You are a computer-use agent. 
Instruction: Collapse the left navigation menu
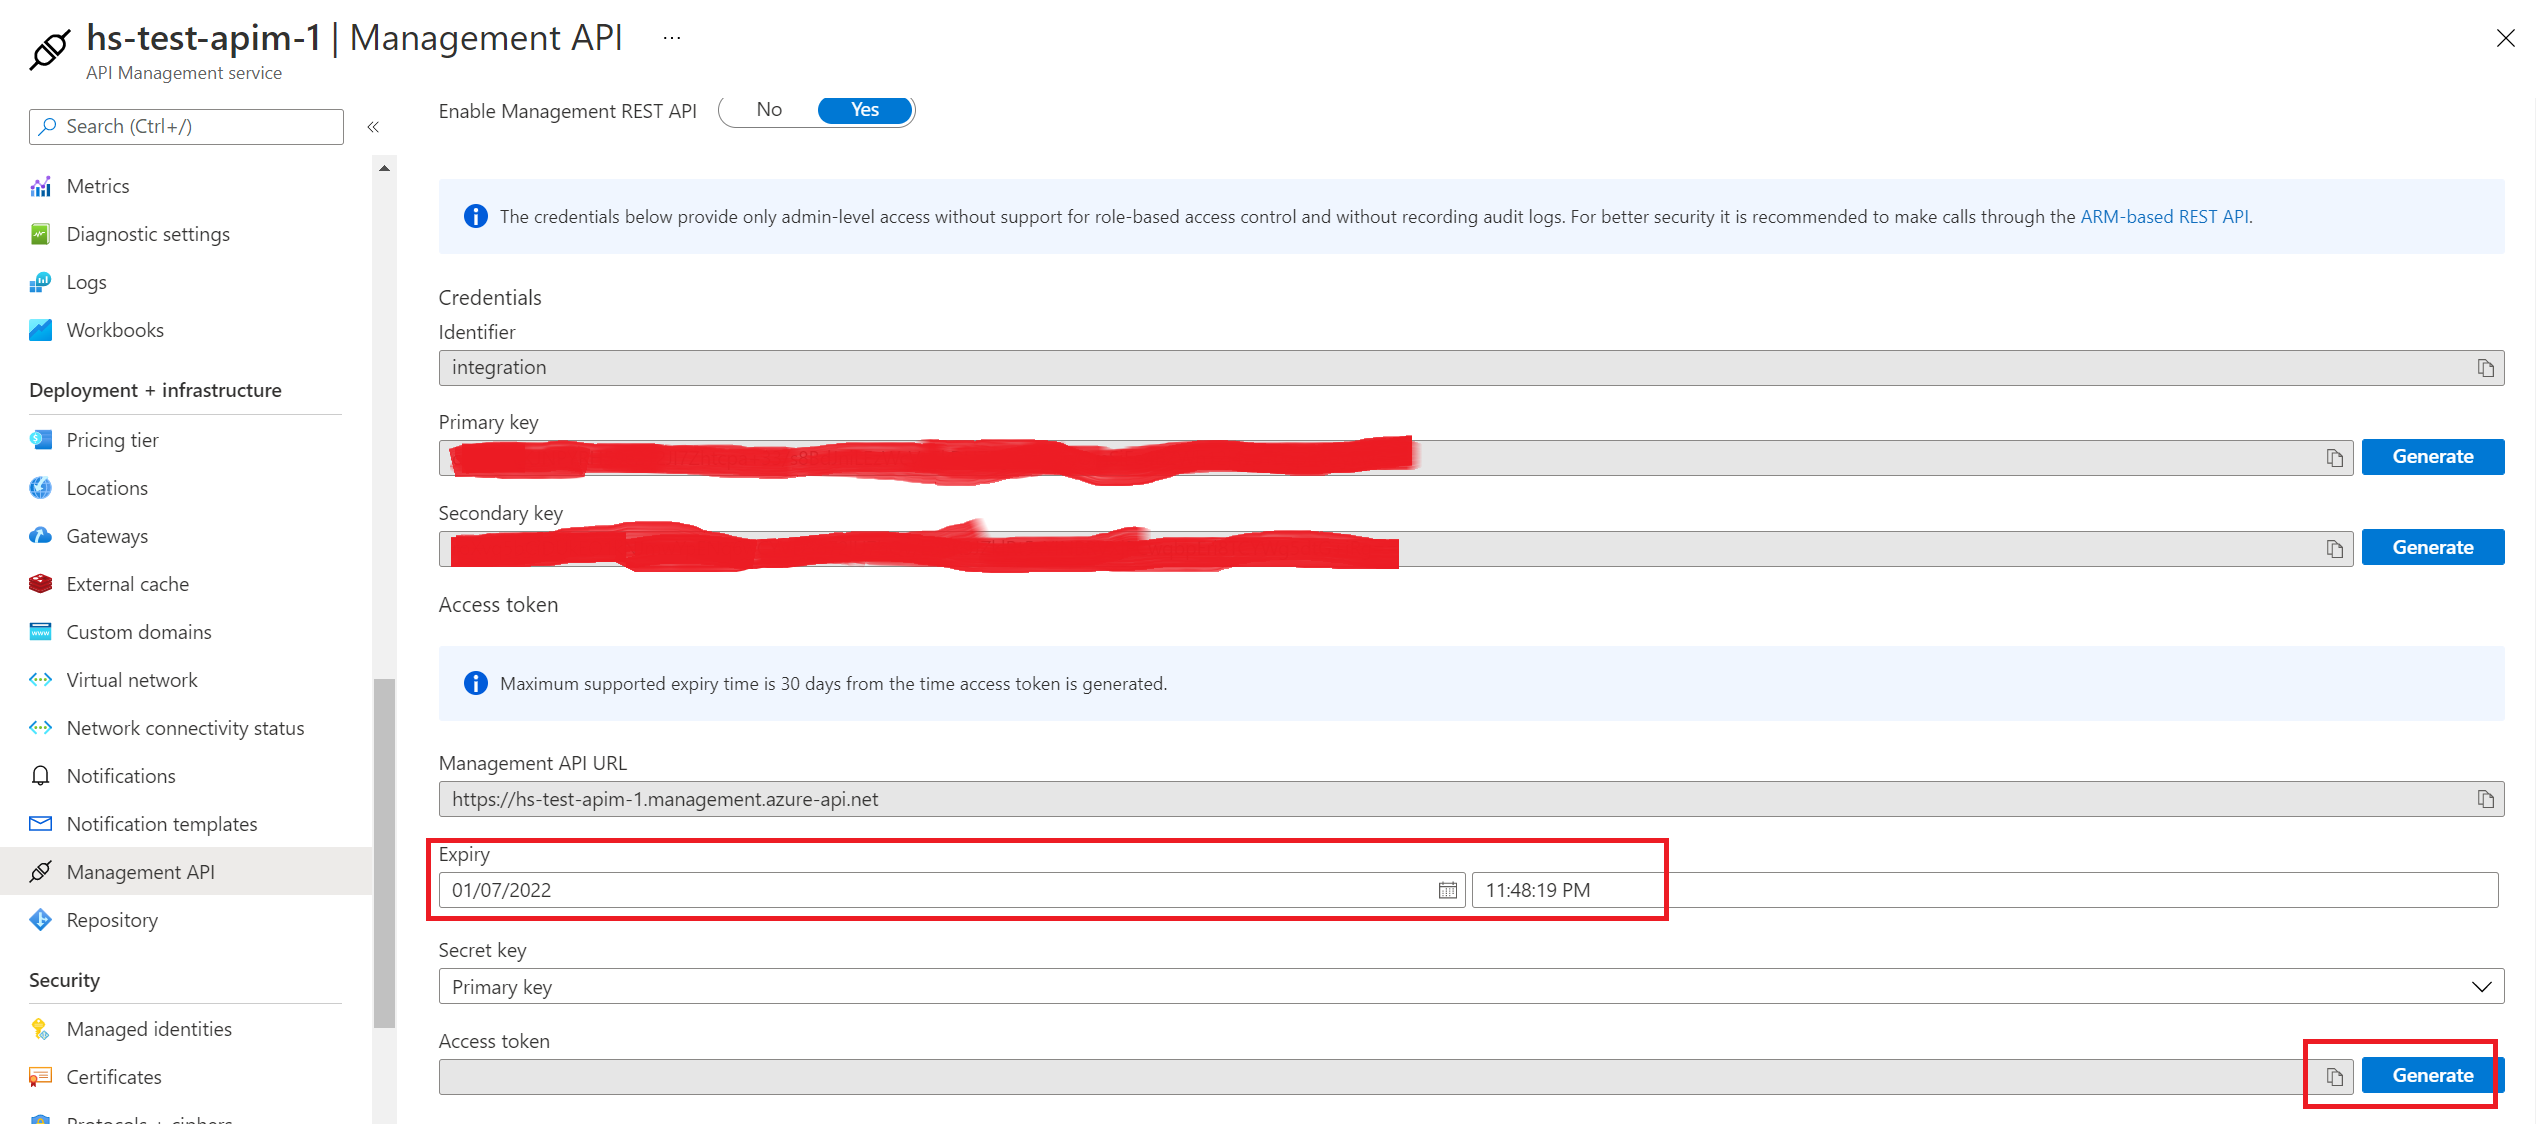tap(373, 127)
